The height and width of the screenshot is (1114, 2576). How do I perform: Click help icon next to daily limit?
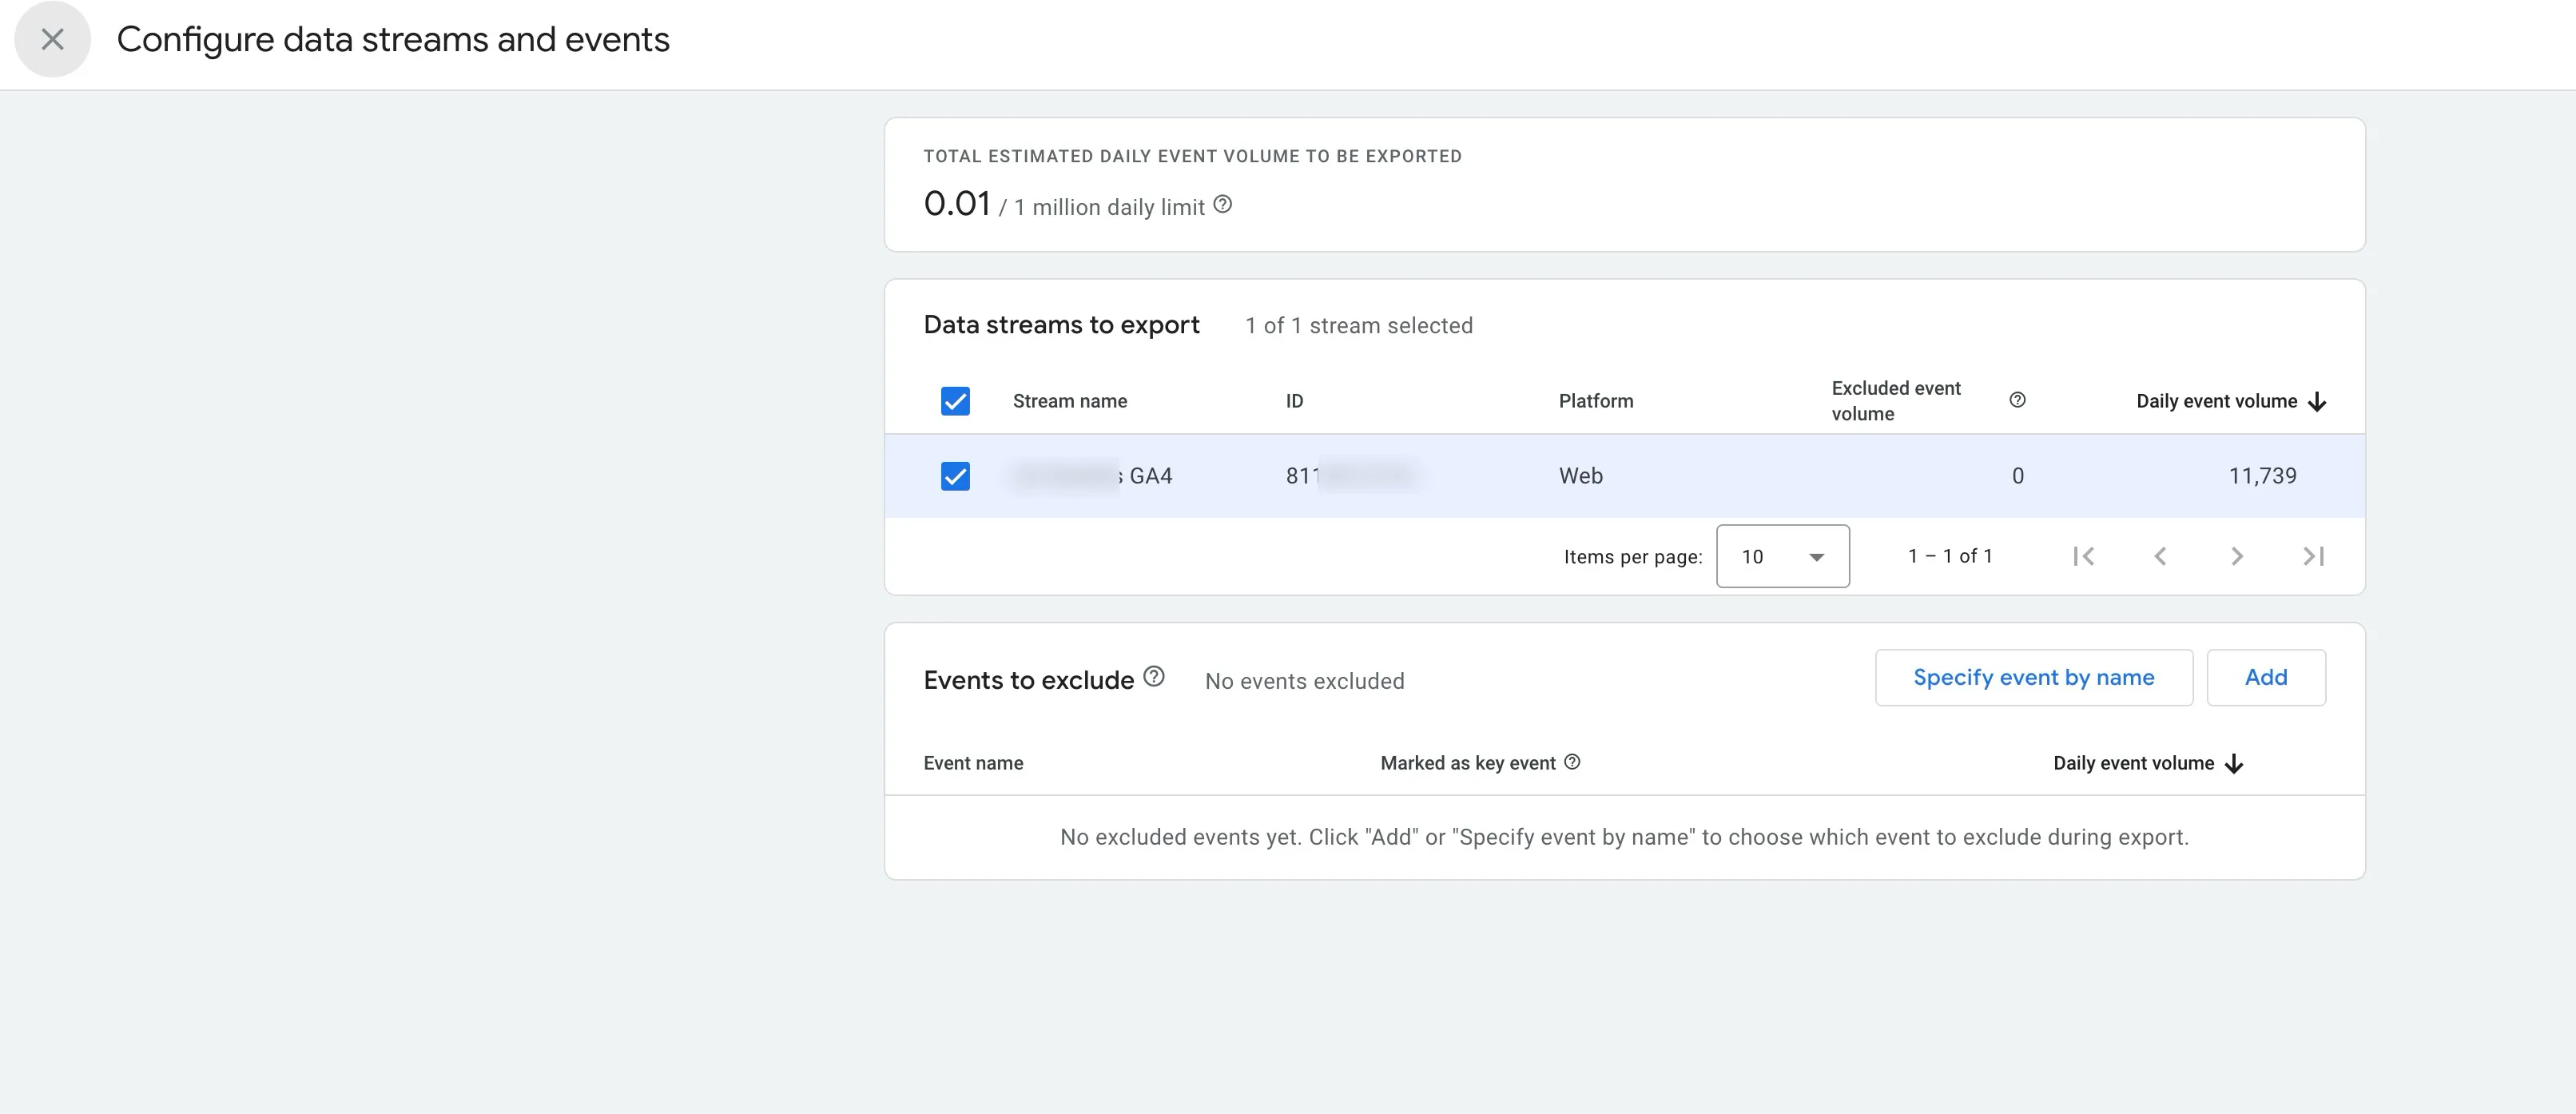pos(1222,205)
